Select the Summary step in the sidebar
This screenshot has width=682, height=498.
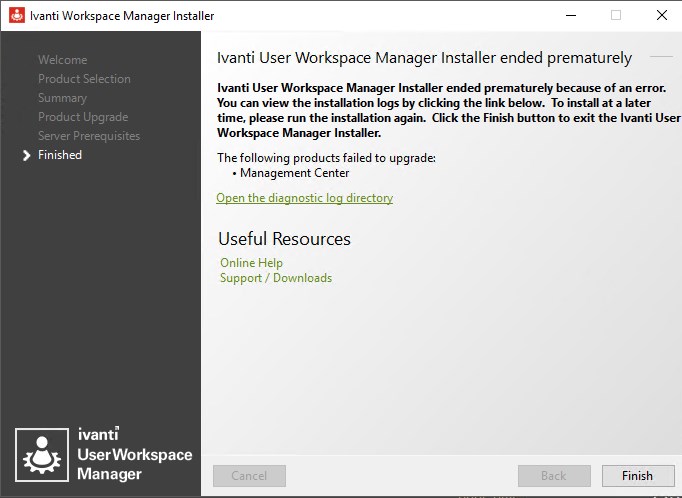[x=62, y=98]
